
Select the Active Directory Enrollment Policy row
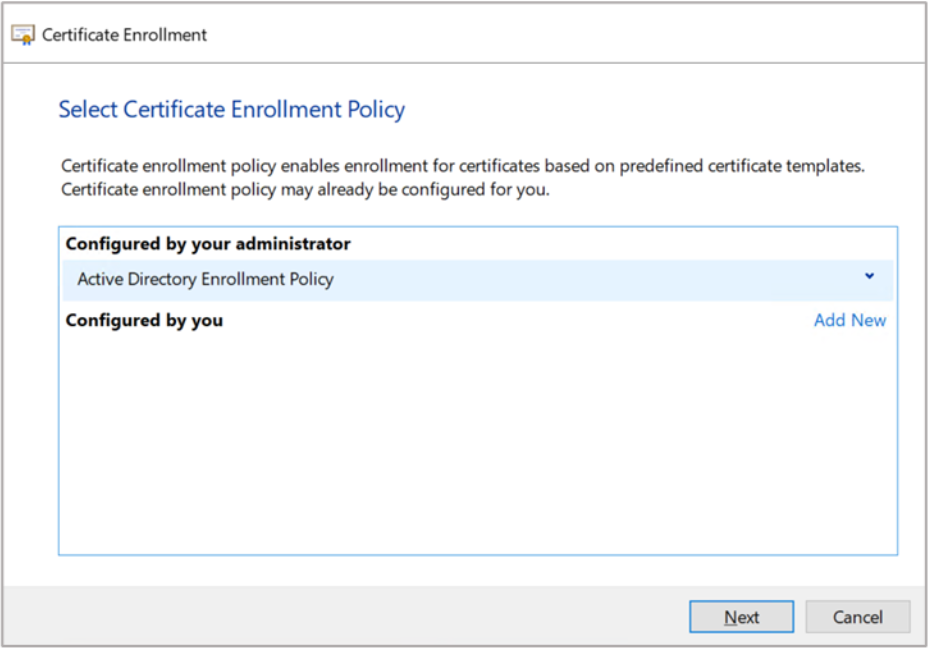400,280
